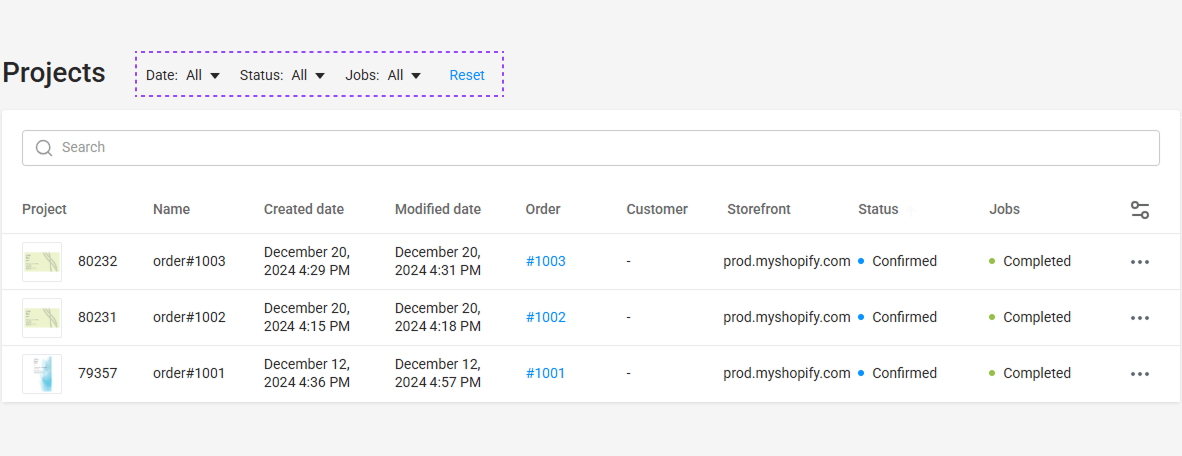The image size is (1182, 456).
Task: Sort by Order column header
Action: click(x=543, y=210)
